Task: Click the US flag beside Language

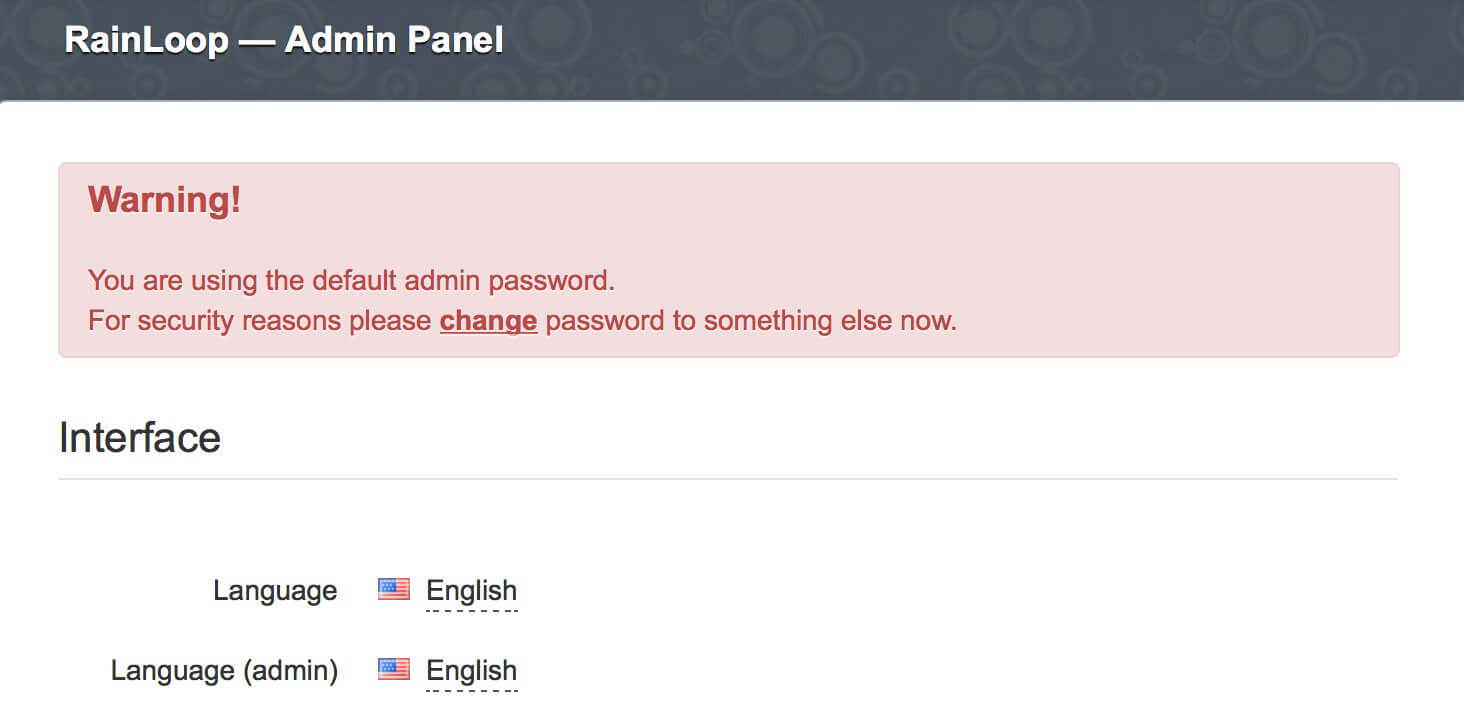Action: (394, 590)
